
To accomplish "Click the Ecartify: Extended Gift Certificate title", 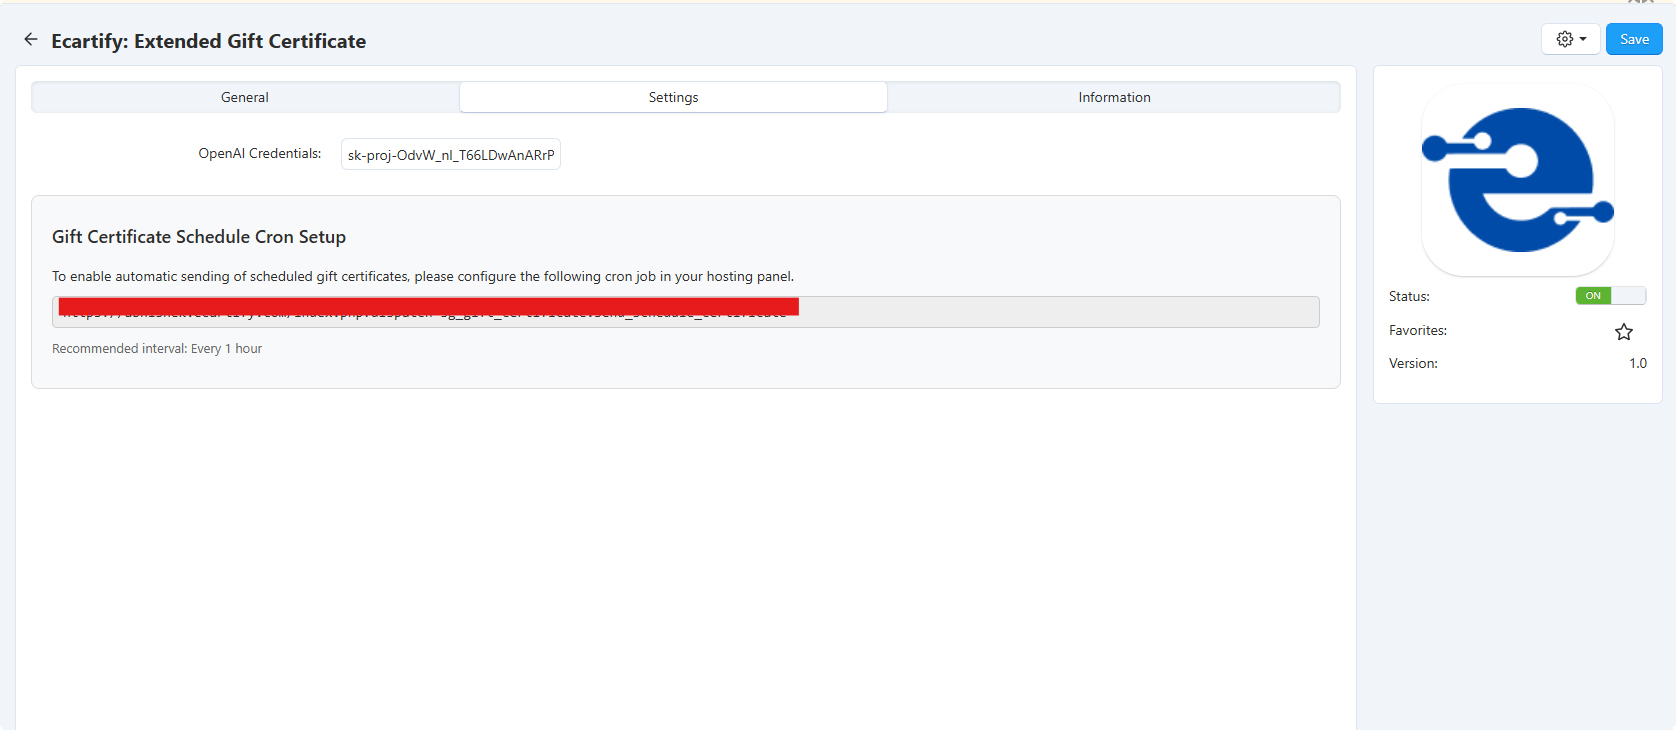I will click(208, 41).
